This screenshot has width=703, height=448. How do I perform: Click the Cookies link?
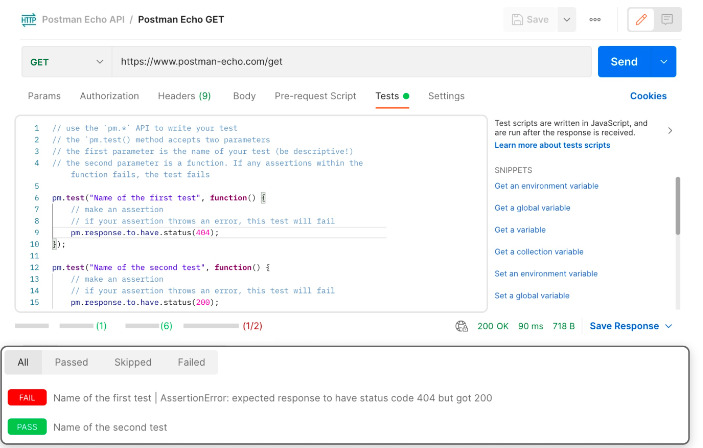(648, 96)
